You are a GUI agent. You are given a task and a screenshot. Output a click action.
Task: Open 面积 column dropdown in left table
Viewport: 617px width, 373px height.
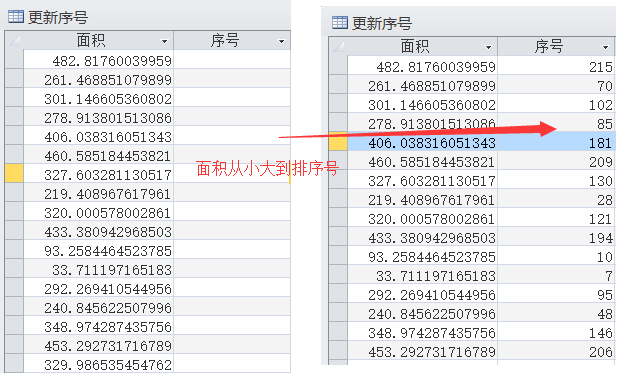164,41
